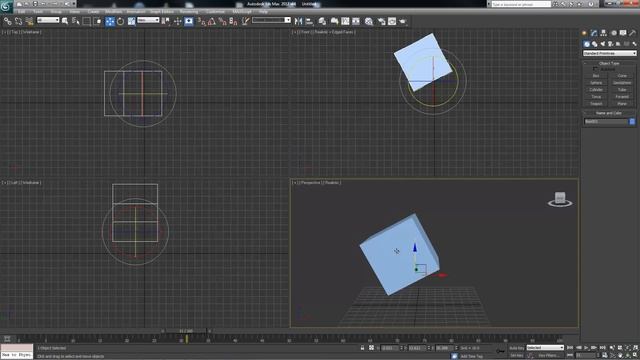Click the Plane primitive button
This screenshot has width=640, height=360.
click(622, 104)
